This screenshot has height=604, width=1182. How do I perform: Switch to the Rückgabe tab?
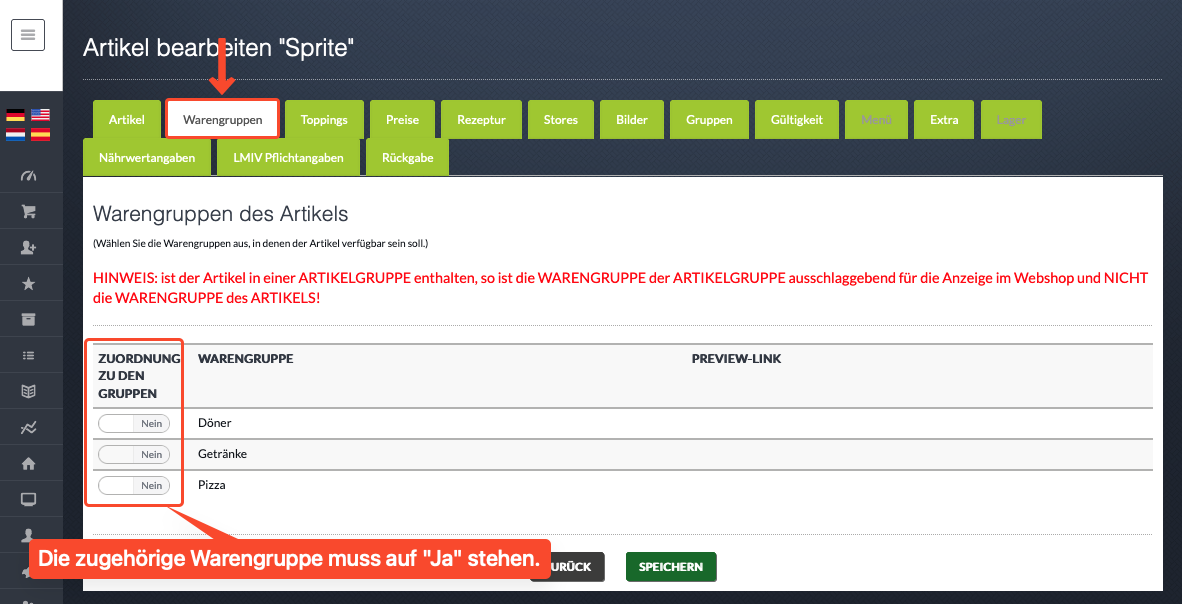coord(407,158)
